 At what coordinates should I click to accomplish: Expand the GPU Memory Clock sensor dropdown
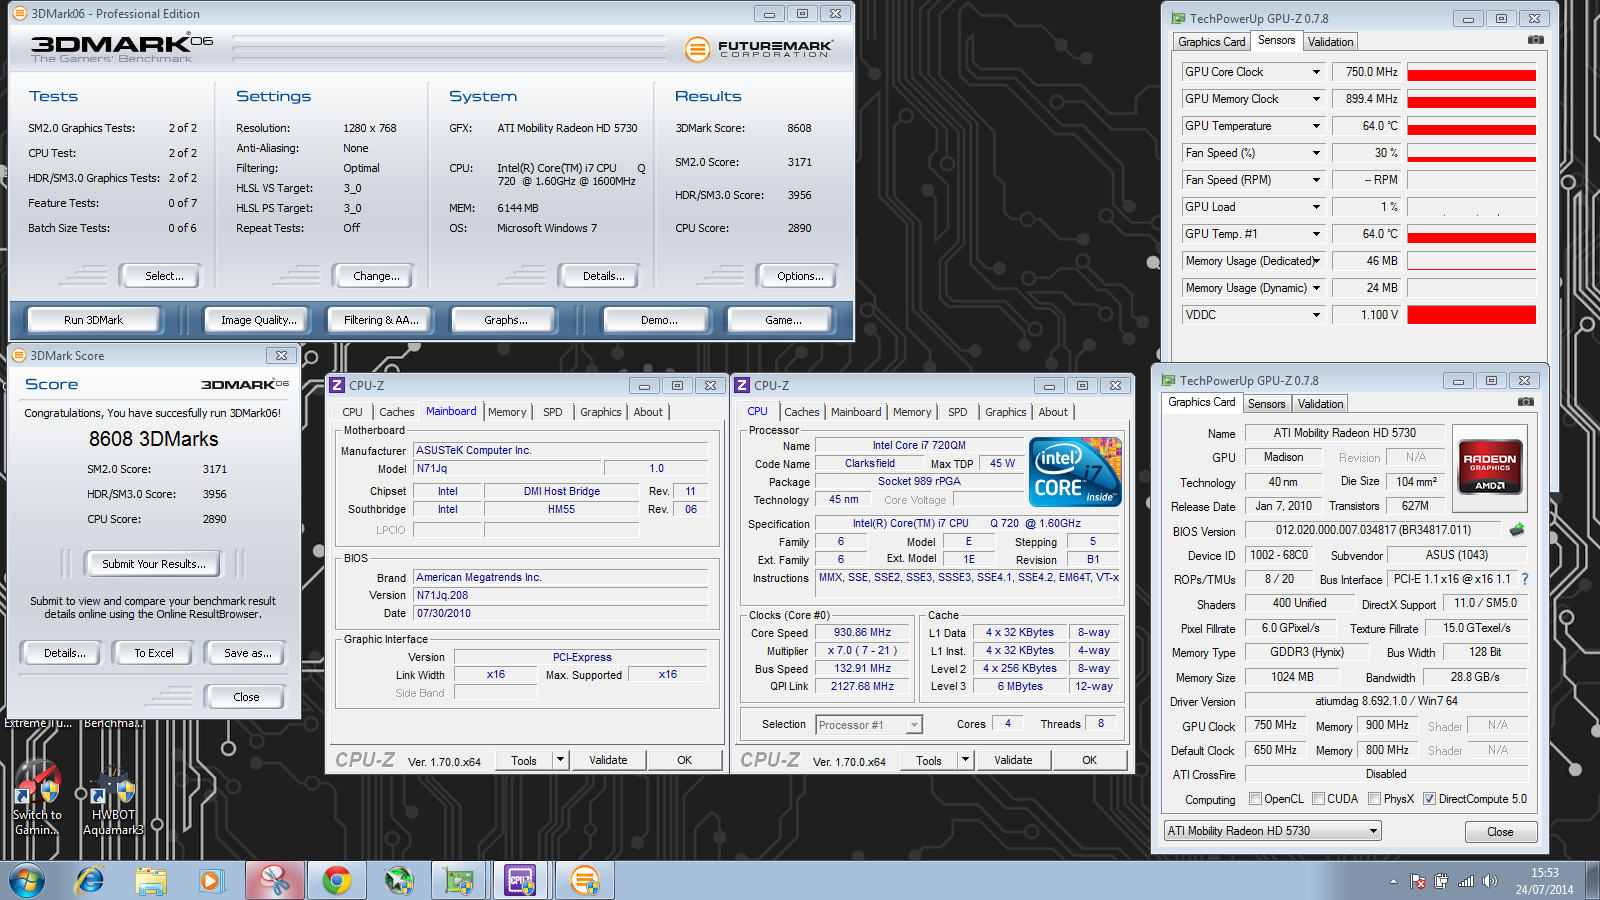(1316, 99)
